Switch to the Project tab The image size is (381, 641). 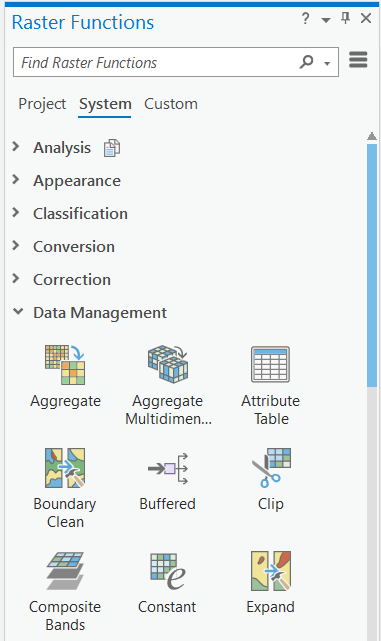click(x=42, y=104)
